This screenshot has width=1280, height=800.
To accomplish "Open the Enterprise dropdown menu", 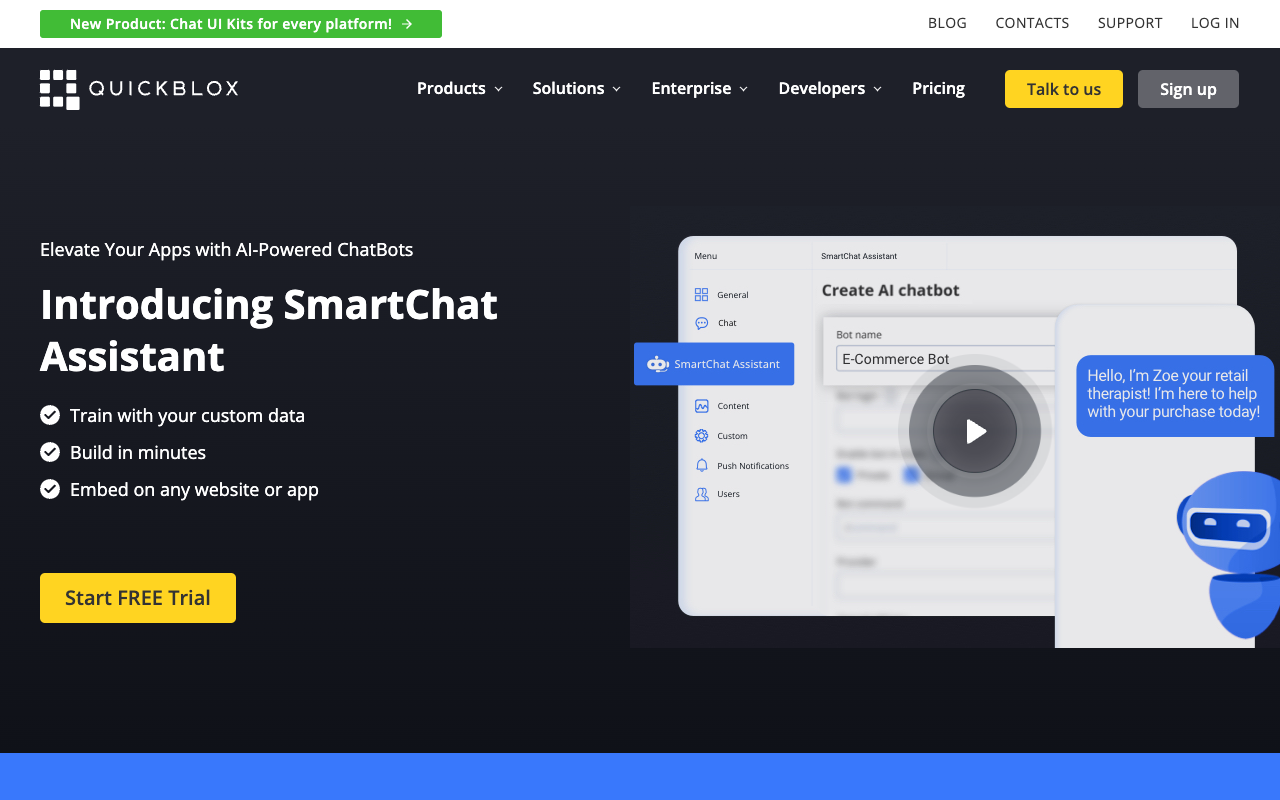I will (x=700, y=89).
